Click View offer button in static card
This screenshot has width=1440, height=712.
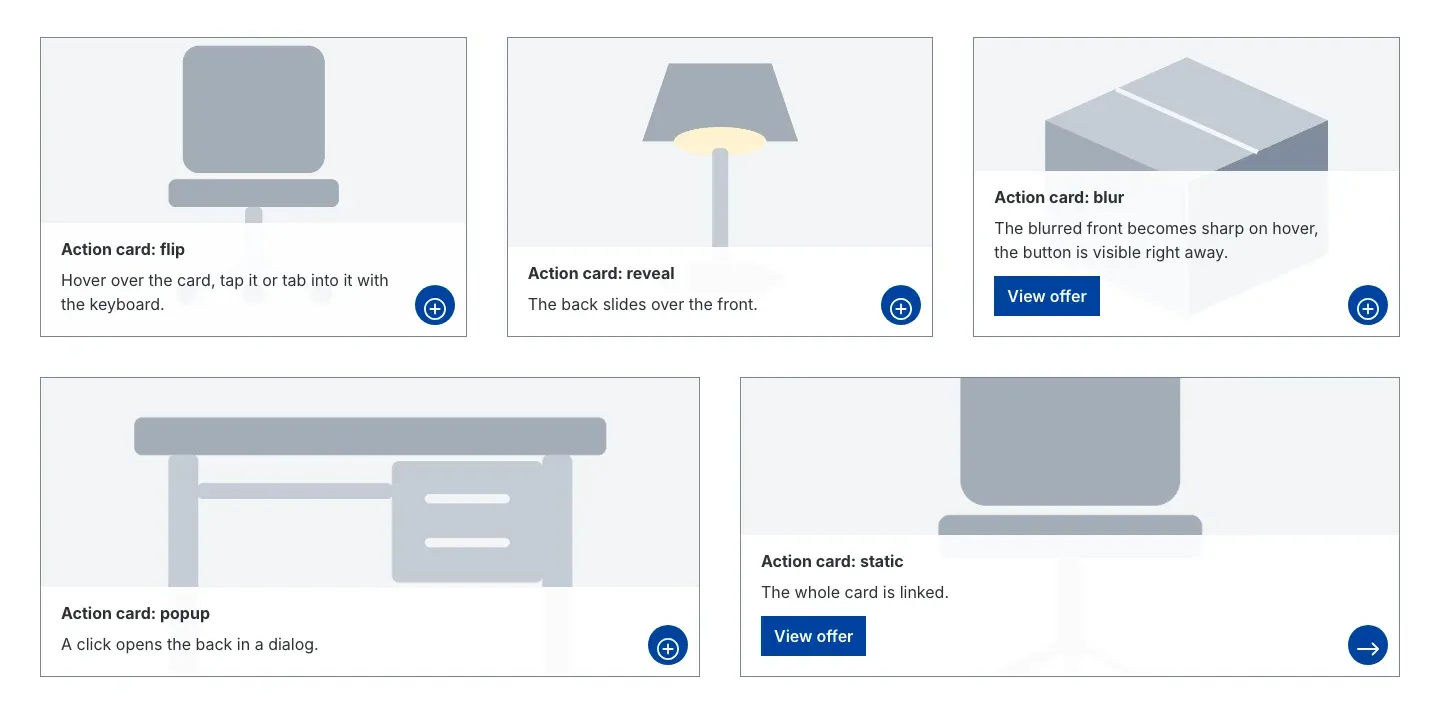coord(813,636)
